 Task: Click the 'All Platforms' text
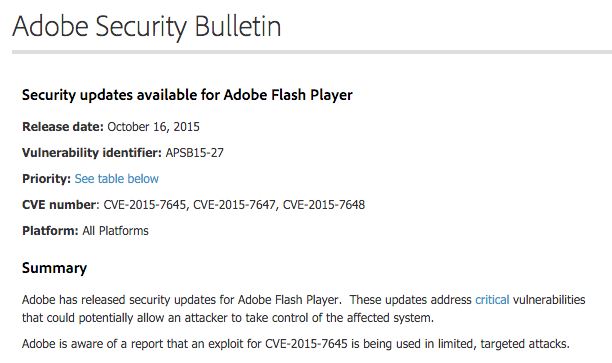[x=116, y=231]
